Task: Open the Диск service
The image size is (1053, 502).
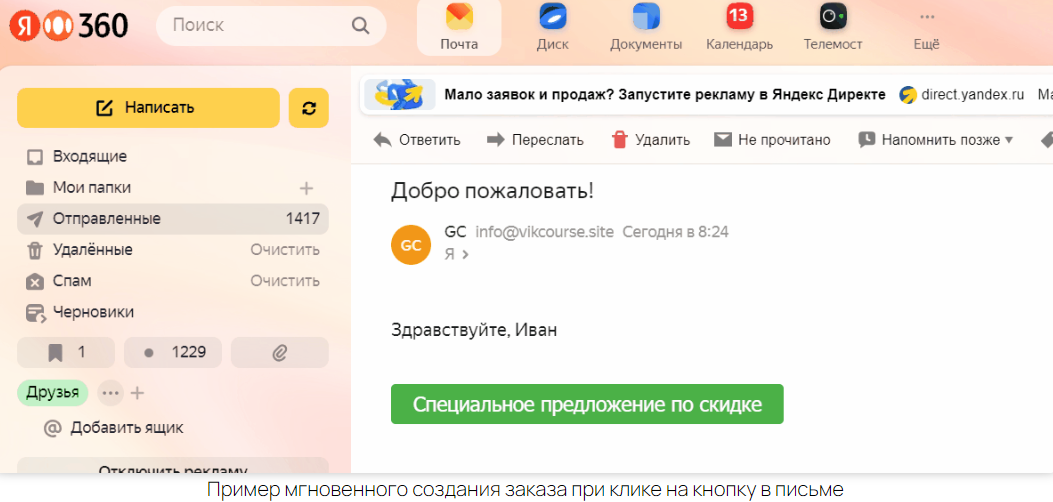Action: click(553, 27)
